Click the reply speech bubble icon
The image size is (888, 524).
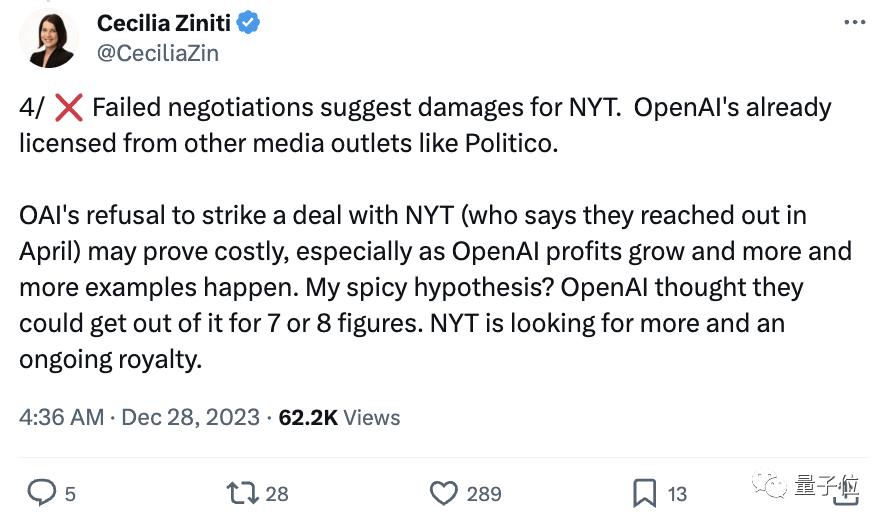40,493
